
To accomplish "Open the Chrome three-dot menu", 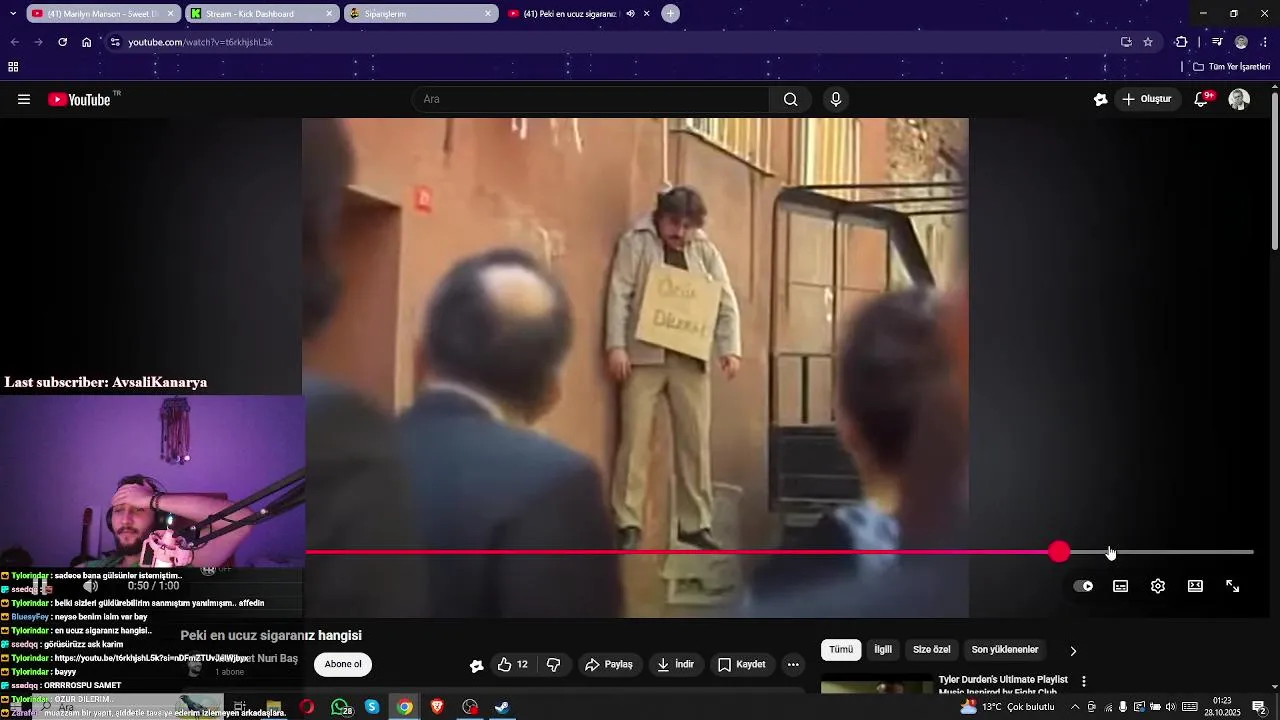I will coord(1265,42).
